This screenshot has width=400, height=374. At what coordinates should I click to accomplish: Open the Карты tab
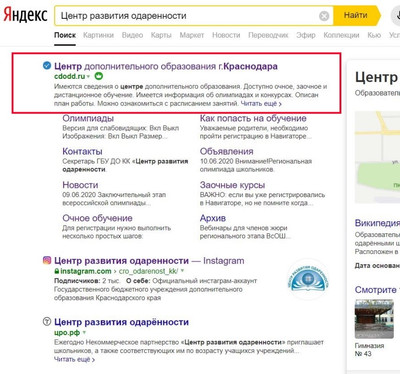tap(161, 35)
